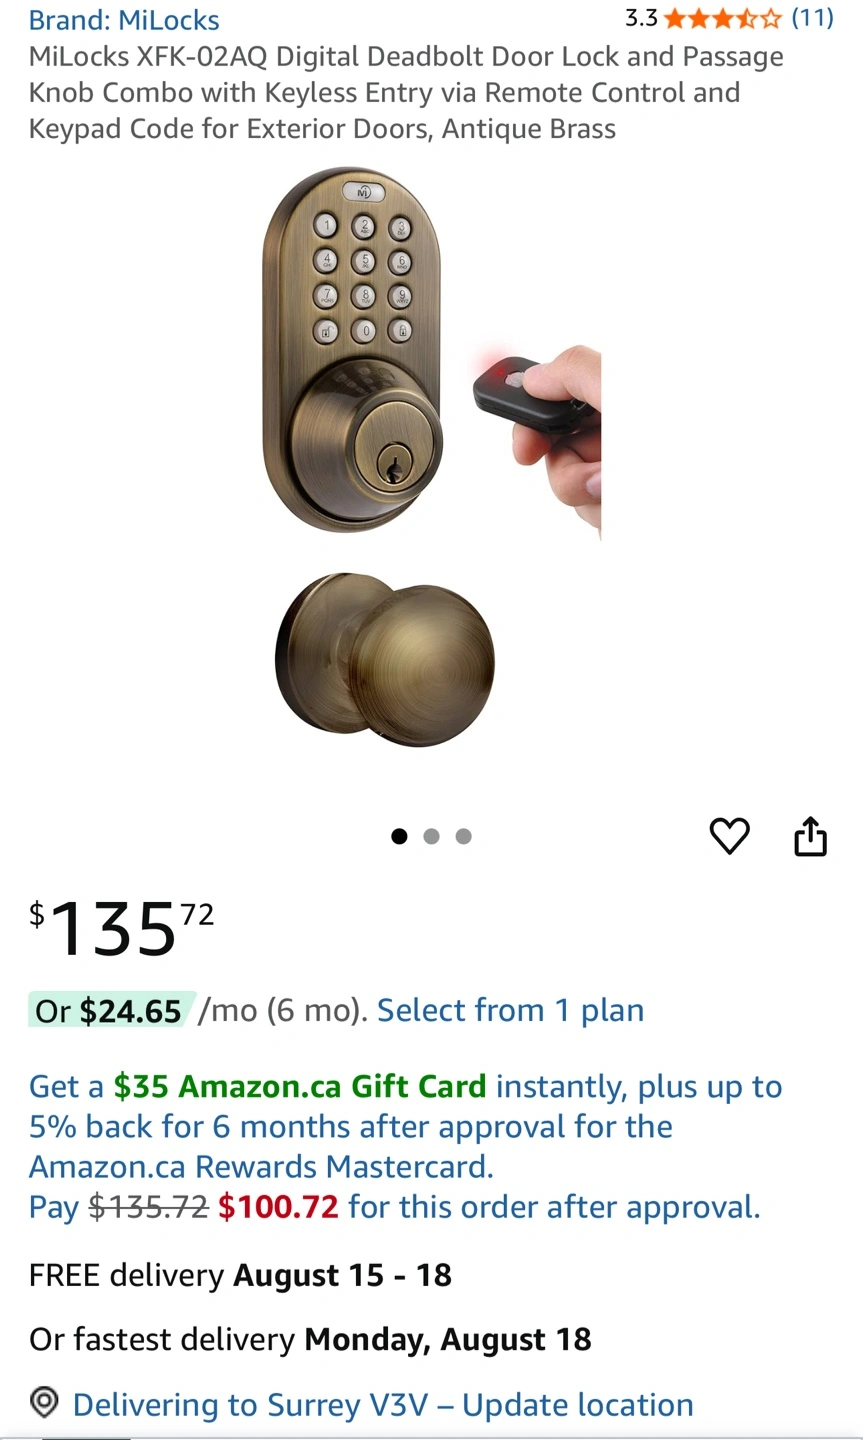
Task: Tap the product title text
Action: click(x=406, y=93)
